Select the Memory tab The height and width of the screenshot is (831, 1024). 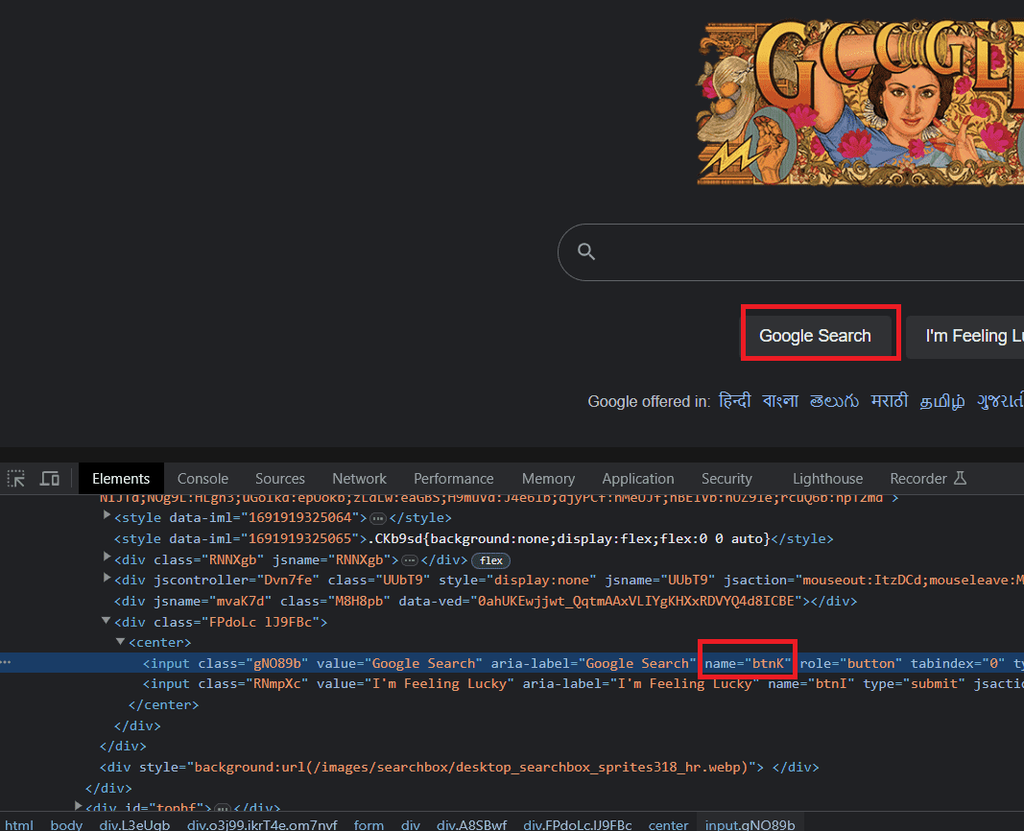(x=548, y=478)
